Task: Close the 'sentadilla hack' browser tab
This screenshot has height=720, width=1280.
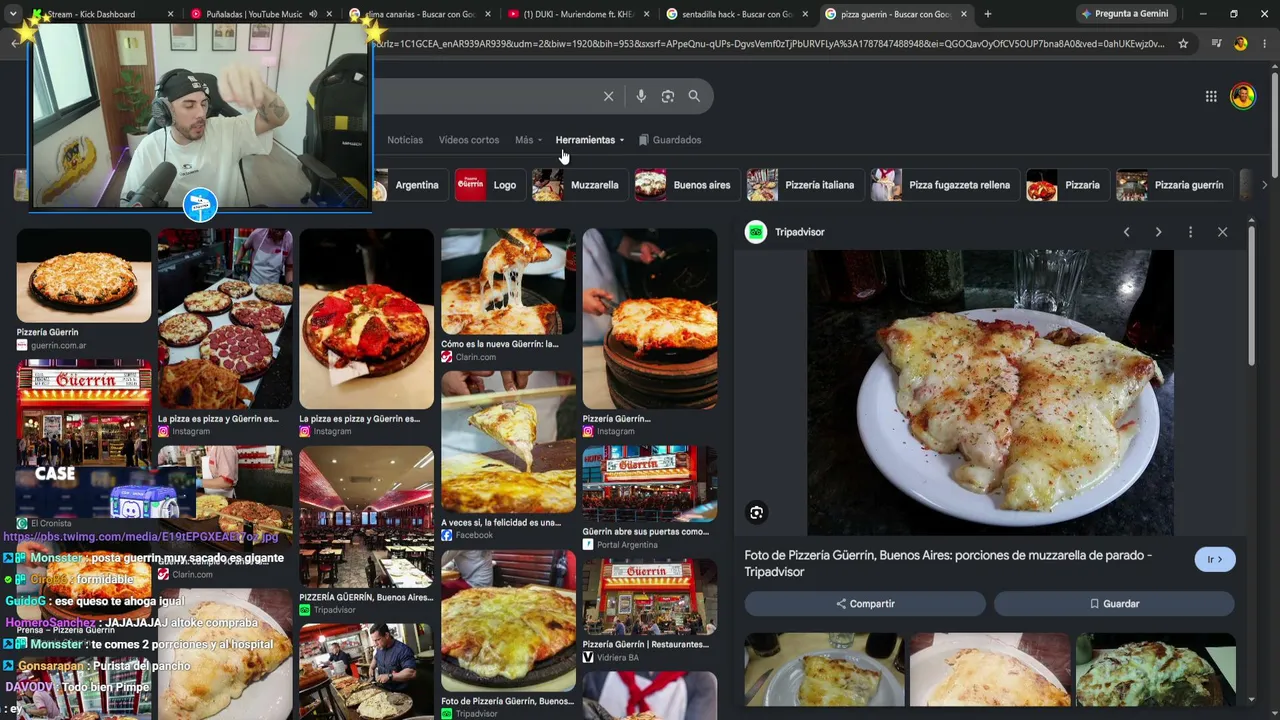Action: (805, 14)
